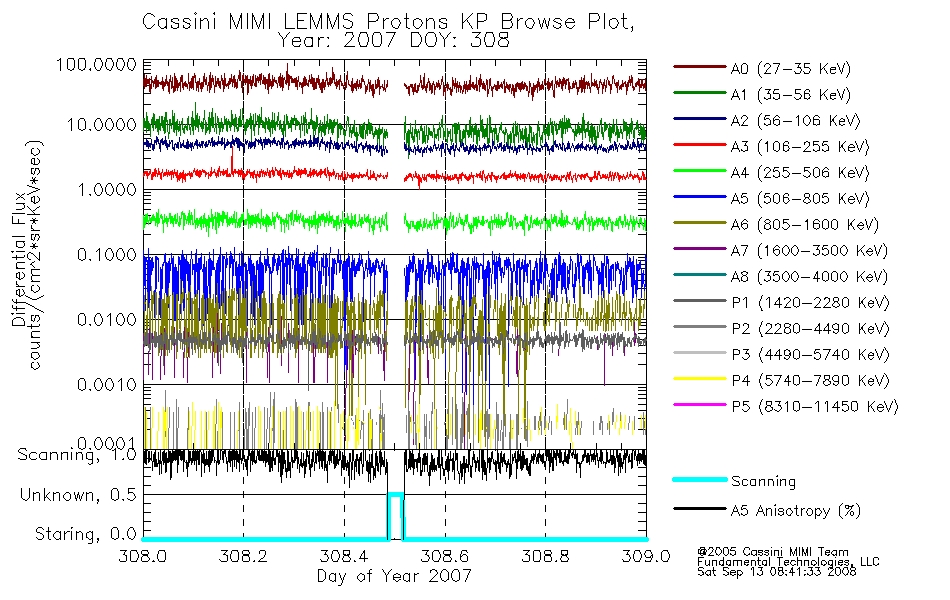Click the 0.0010 y-axis tick label
The image size is (950, 600).
coord(107,384)
